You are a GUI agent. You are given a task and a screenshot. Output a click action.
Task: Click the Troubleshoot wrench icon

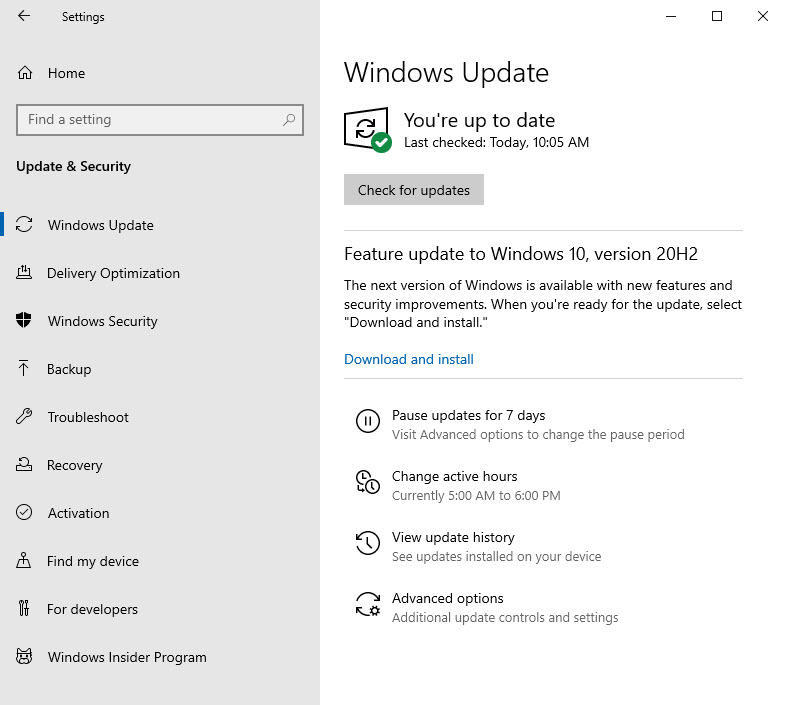[25, 417]
